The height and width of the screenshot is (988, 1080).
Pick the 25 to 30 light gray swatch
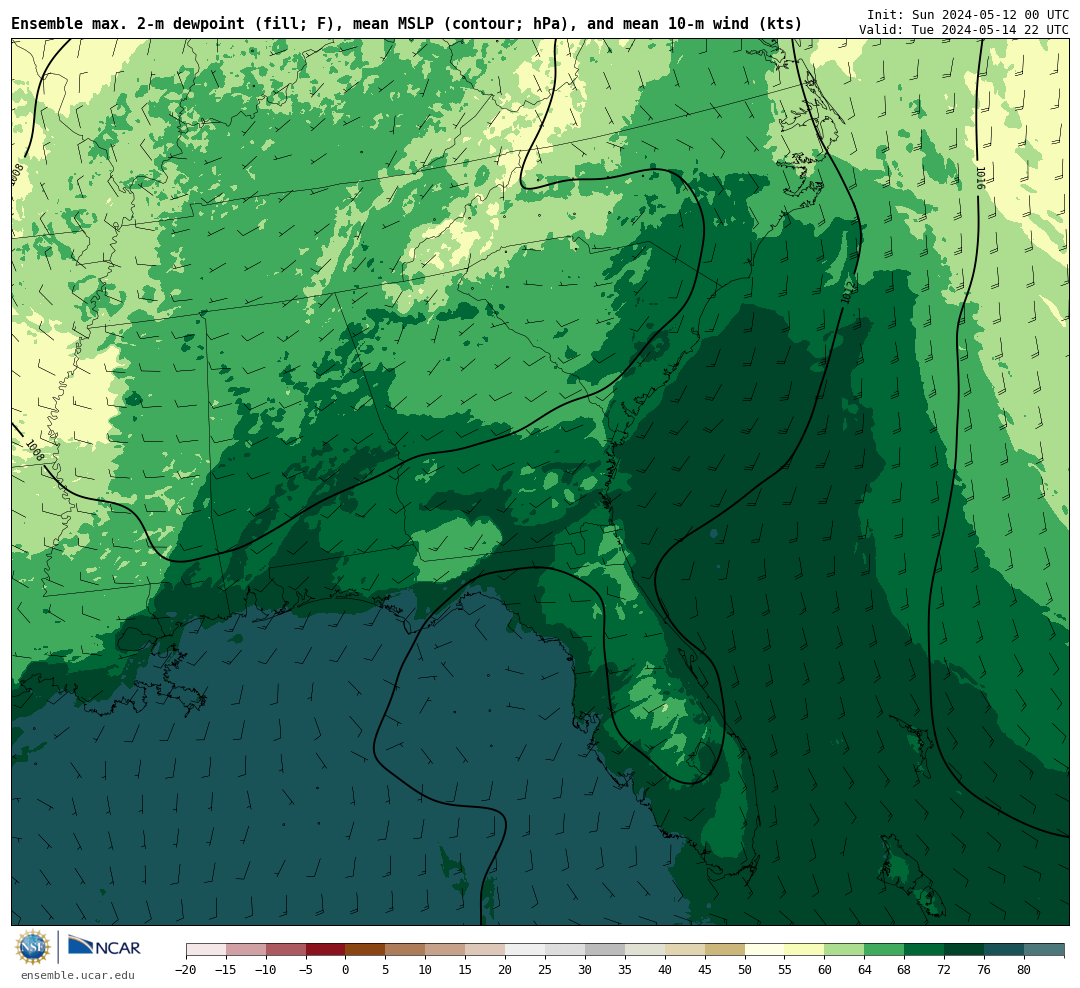pyautogui.click(x=565, y=949)
